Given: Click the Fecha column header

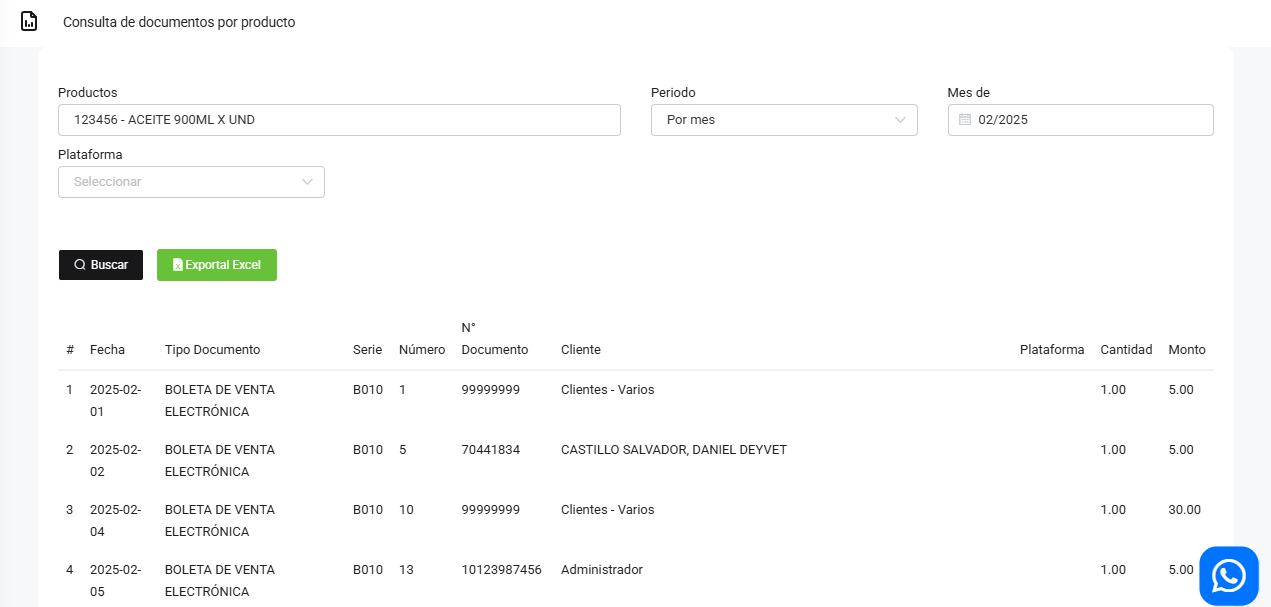Looking at the screenshot, I should [107, 350].
